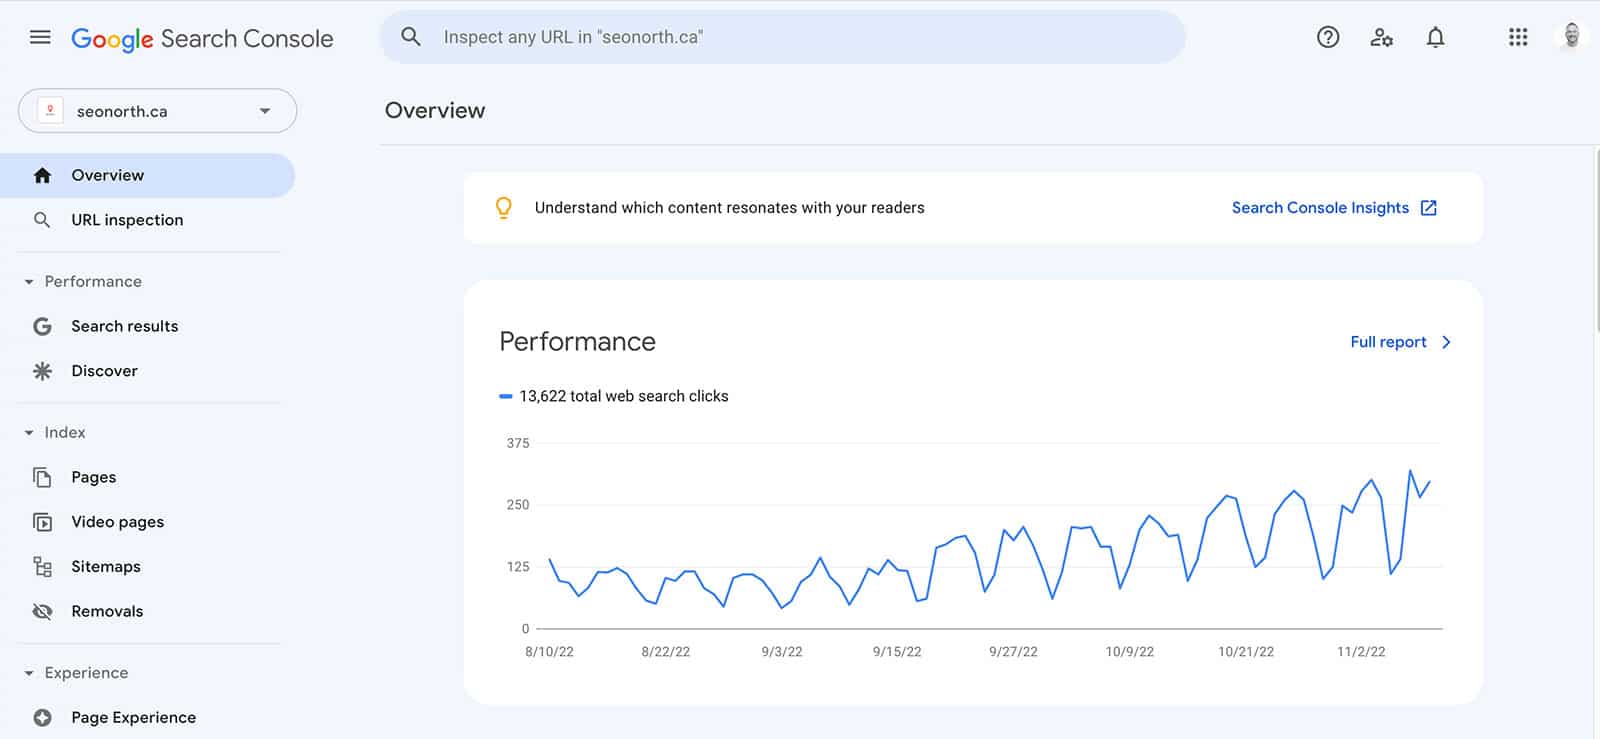
Task: Click the '13,622 total web search clicks' text
Action: pos(624,396)
